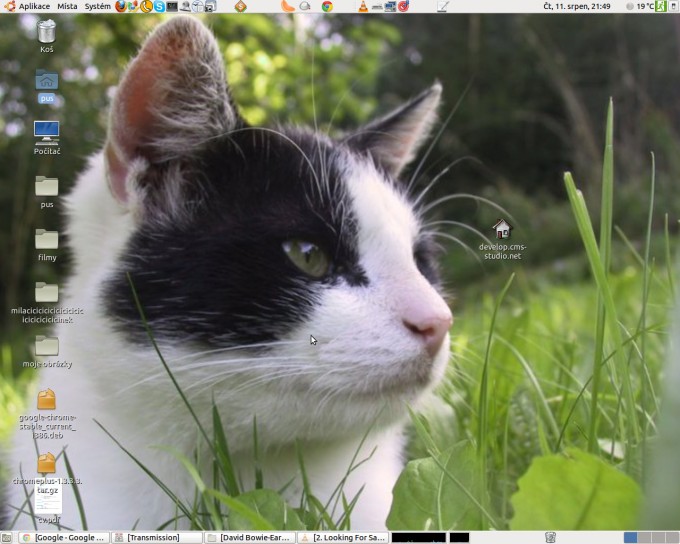The width and height of the screenshot is (680, 544).
Task: Open the Místa menu
Action: [x=67, y=6]
